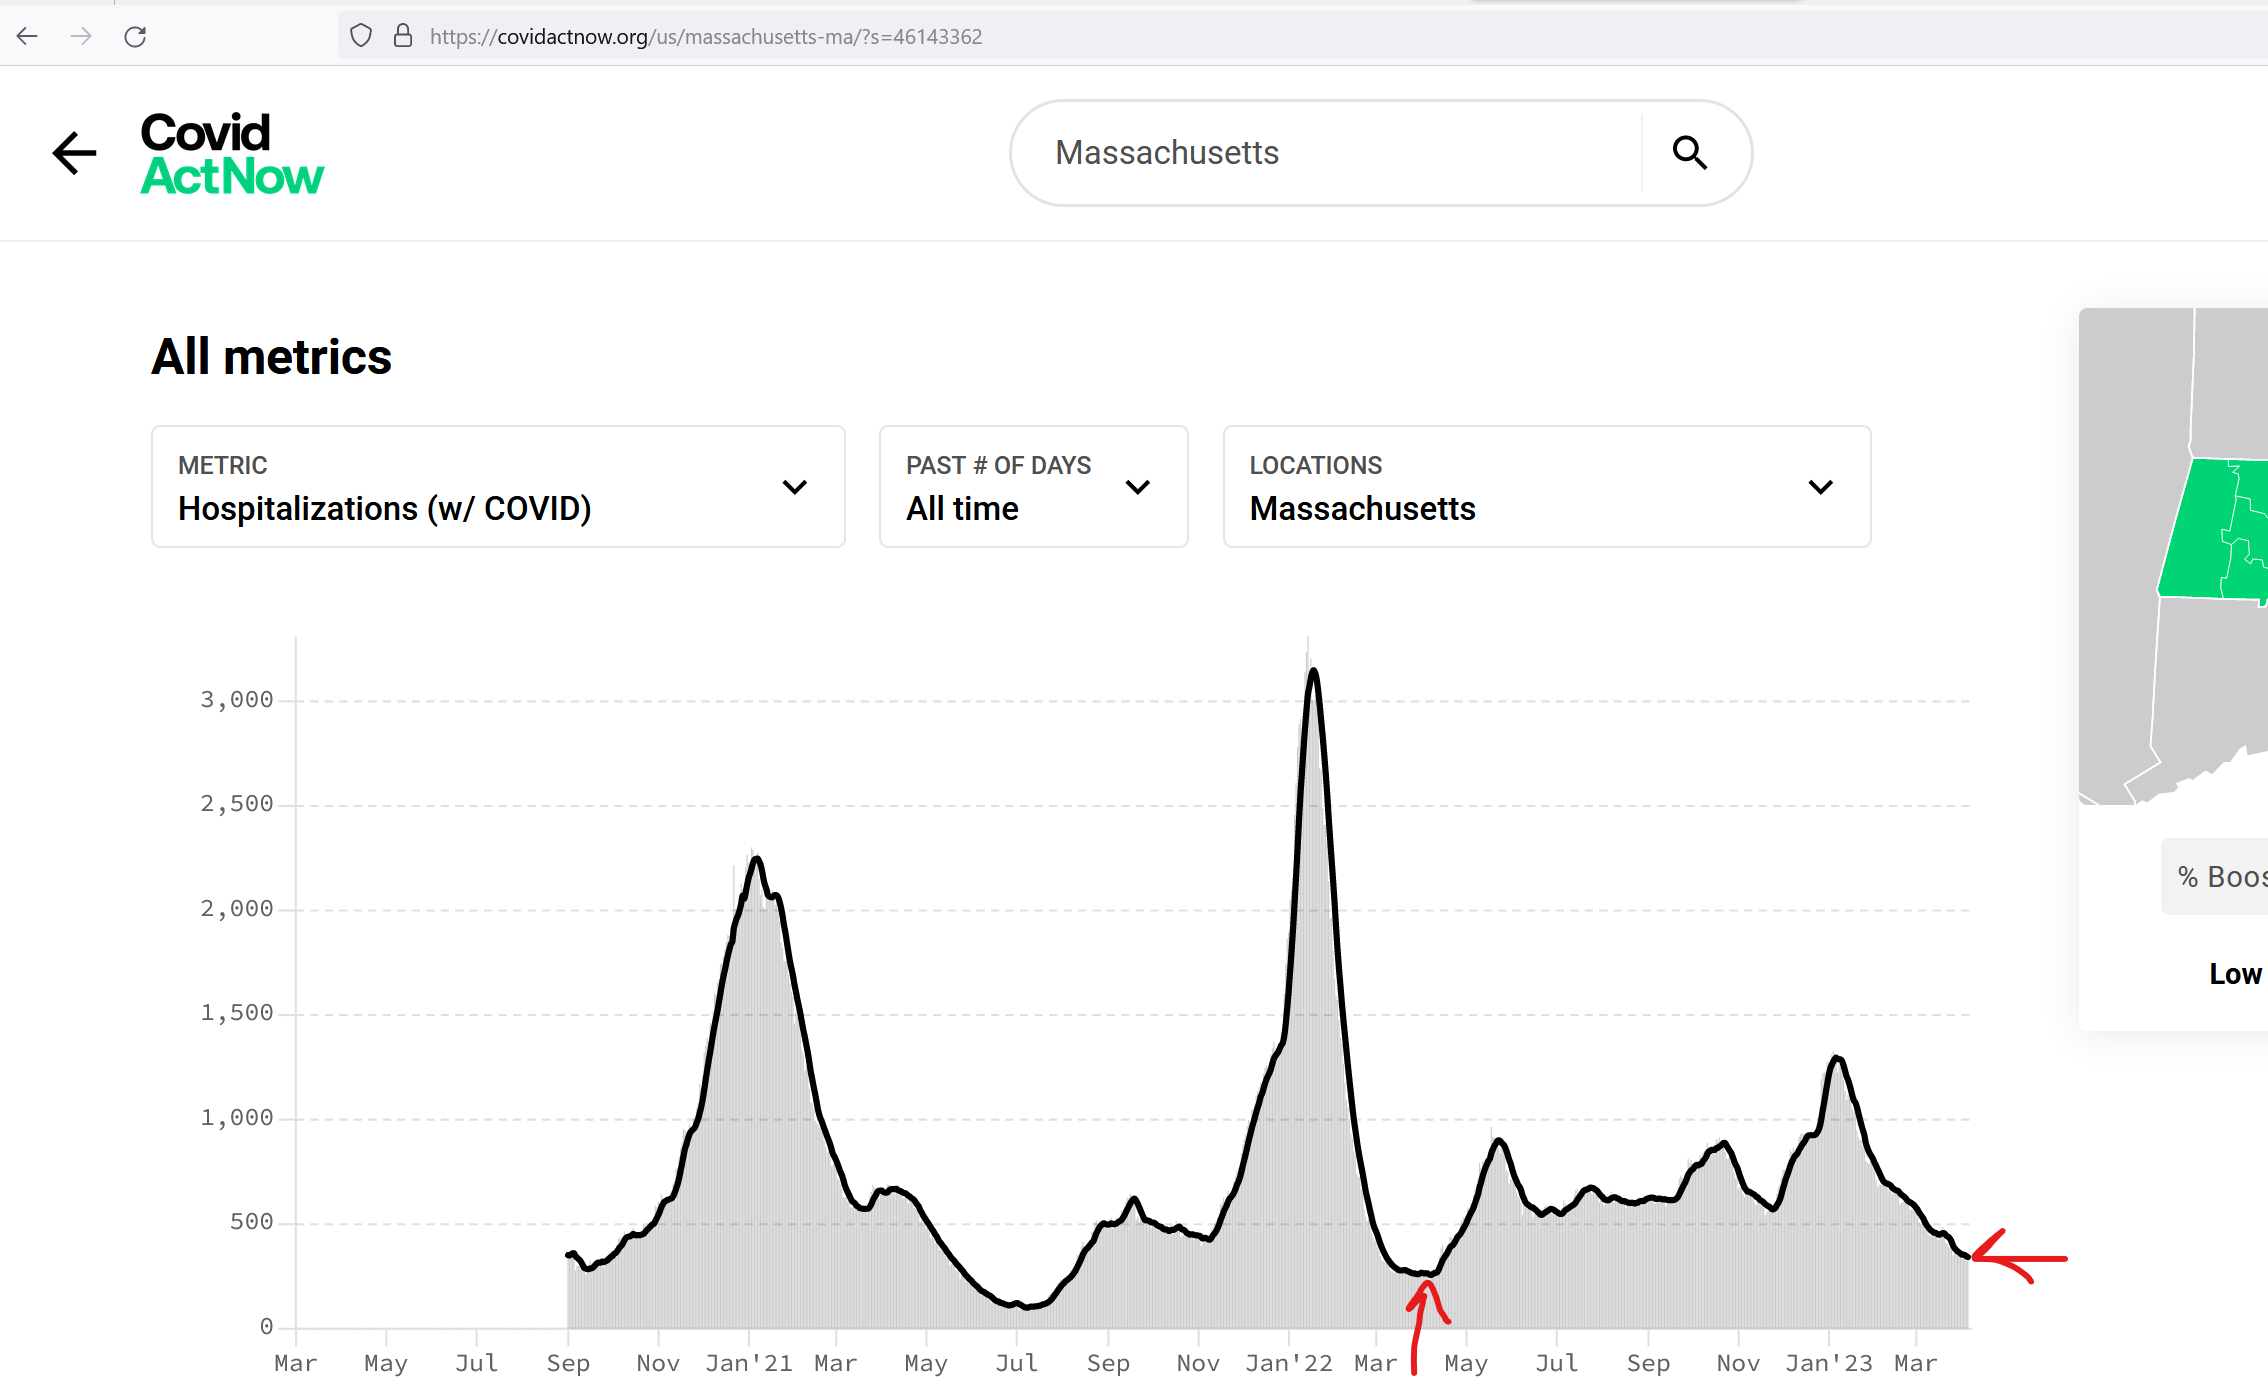Click the Low risk label
The width and height of the screenshot is (2268, 1387).
pyautogui.click(x=2234, y=973)
